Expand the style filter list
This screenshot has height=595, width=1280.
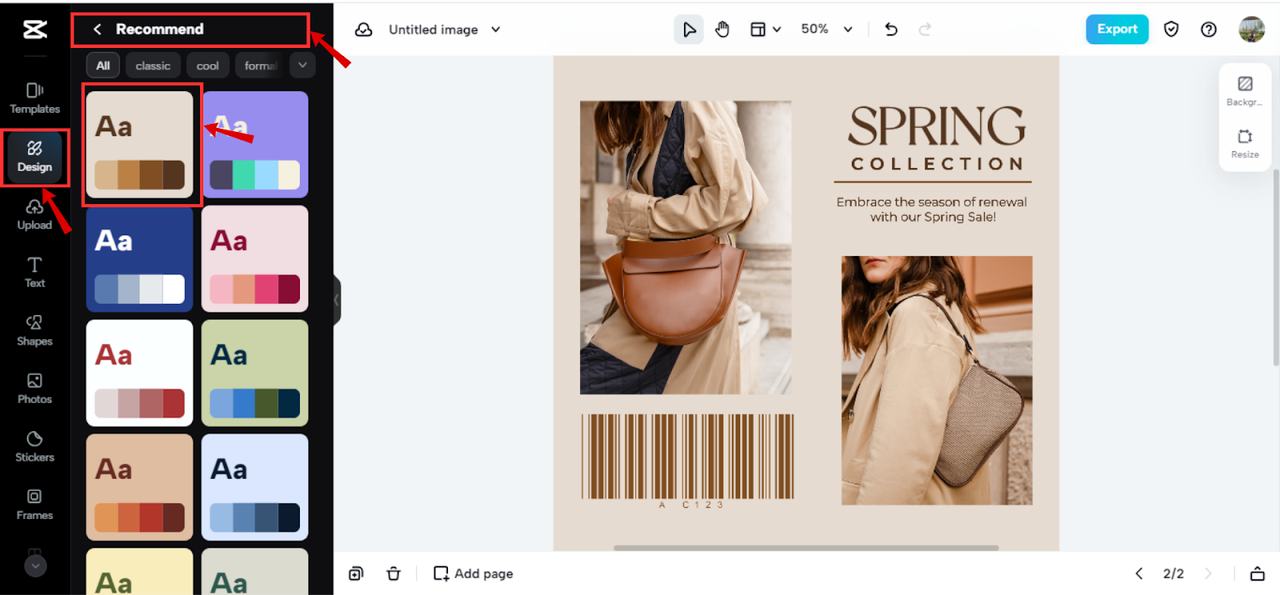coord(303,65)
